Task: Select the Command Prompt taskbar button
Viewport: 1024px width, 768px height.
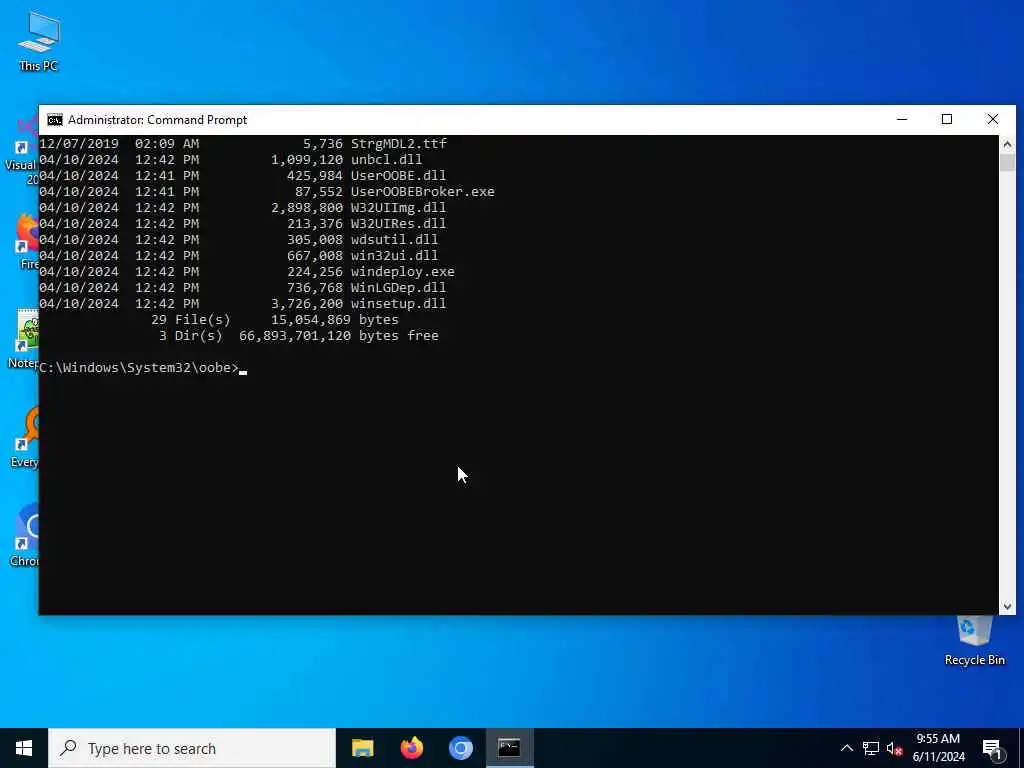Action: pyautogui.click(x=509, y=748)
